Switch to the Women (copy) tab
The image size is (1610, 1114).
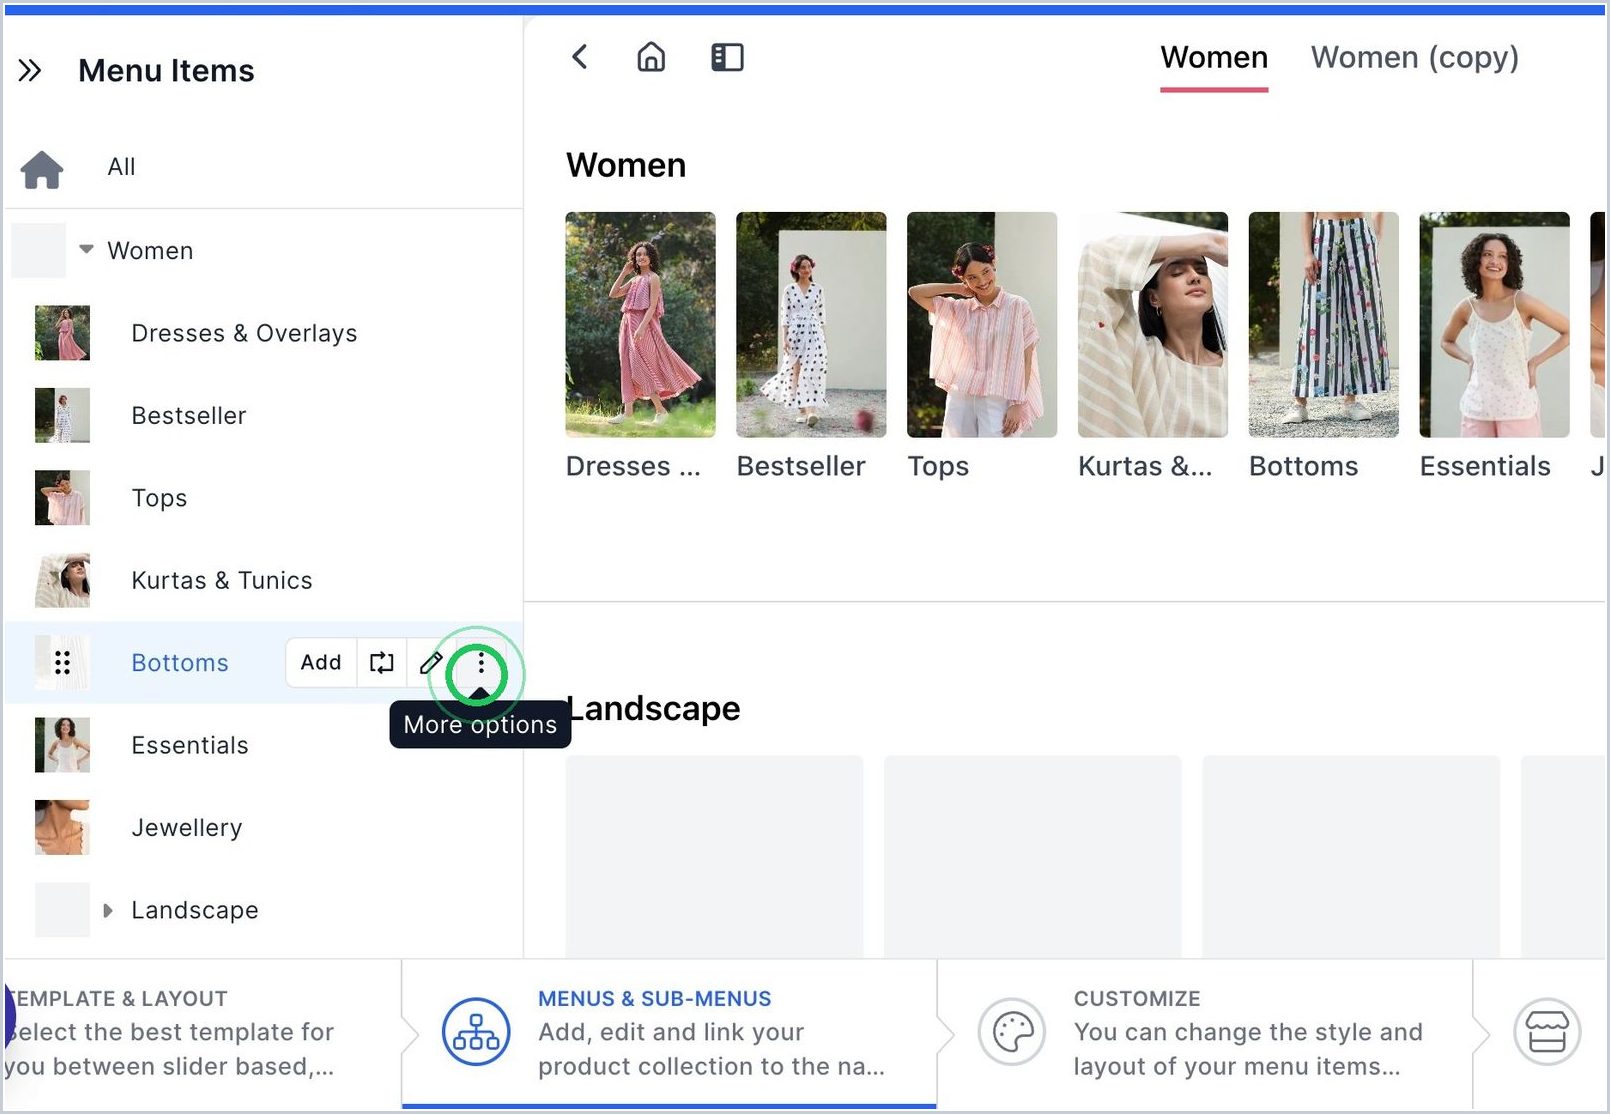(x=1415, y=58)
